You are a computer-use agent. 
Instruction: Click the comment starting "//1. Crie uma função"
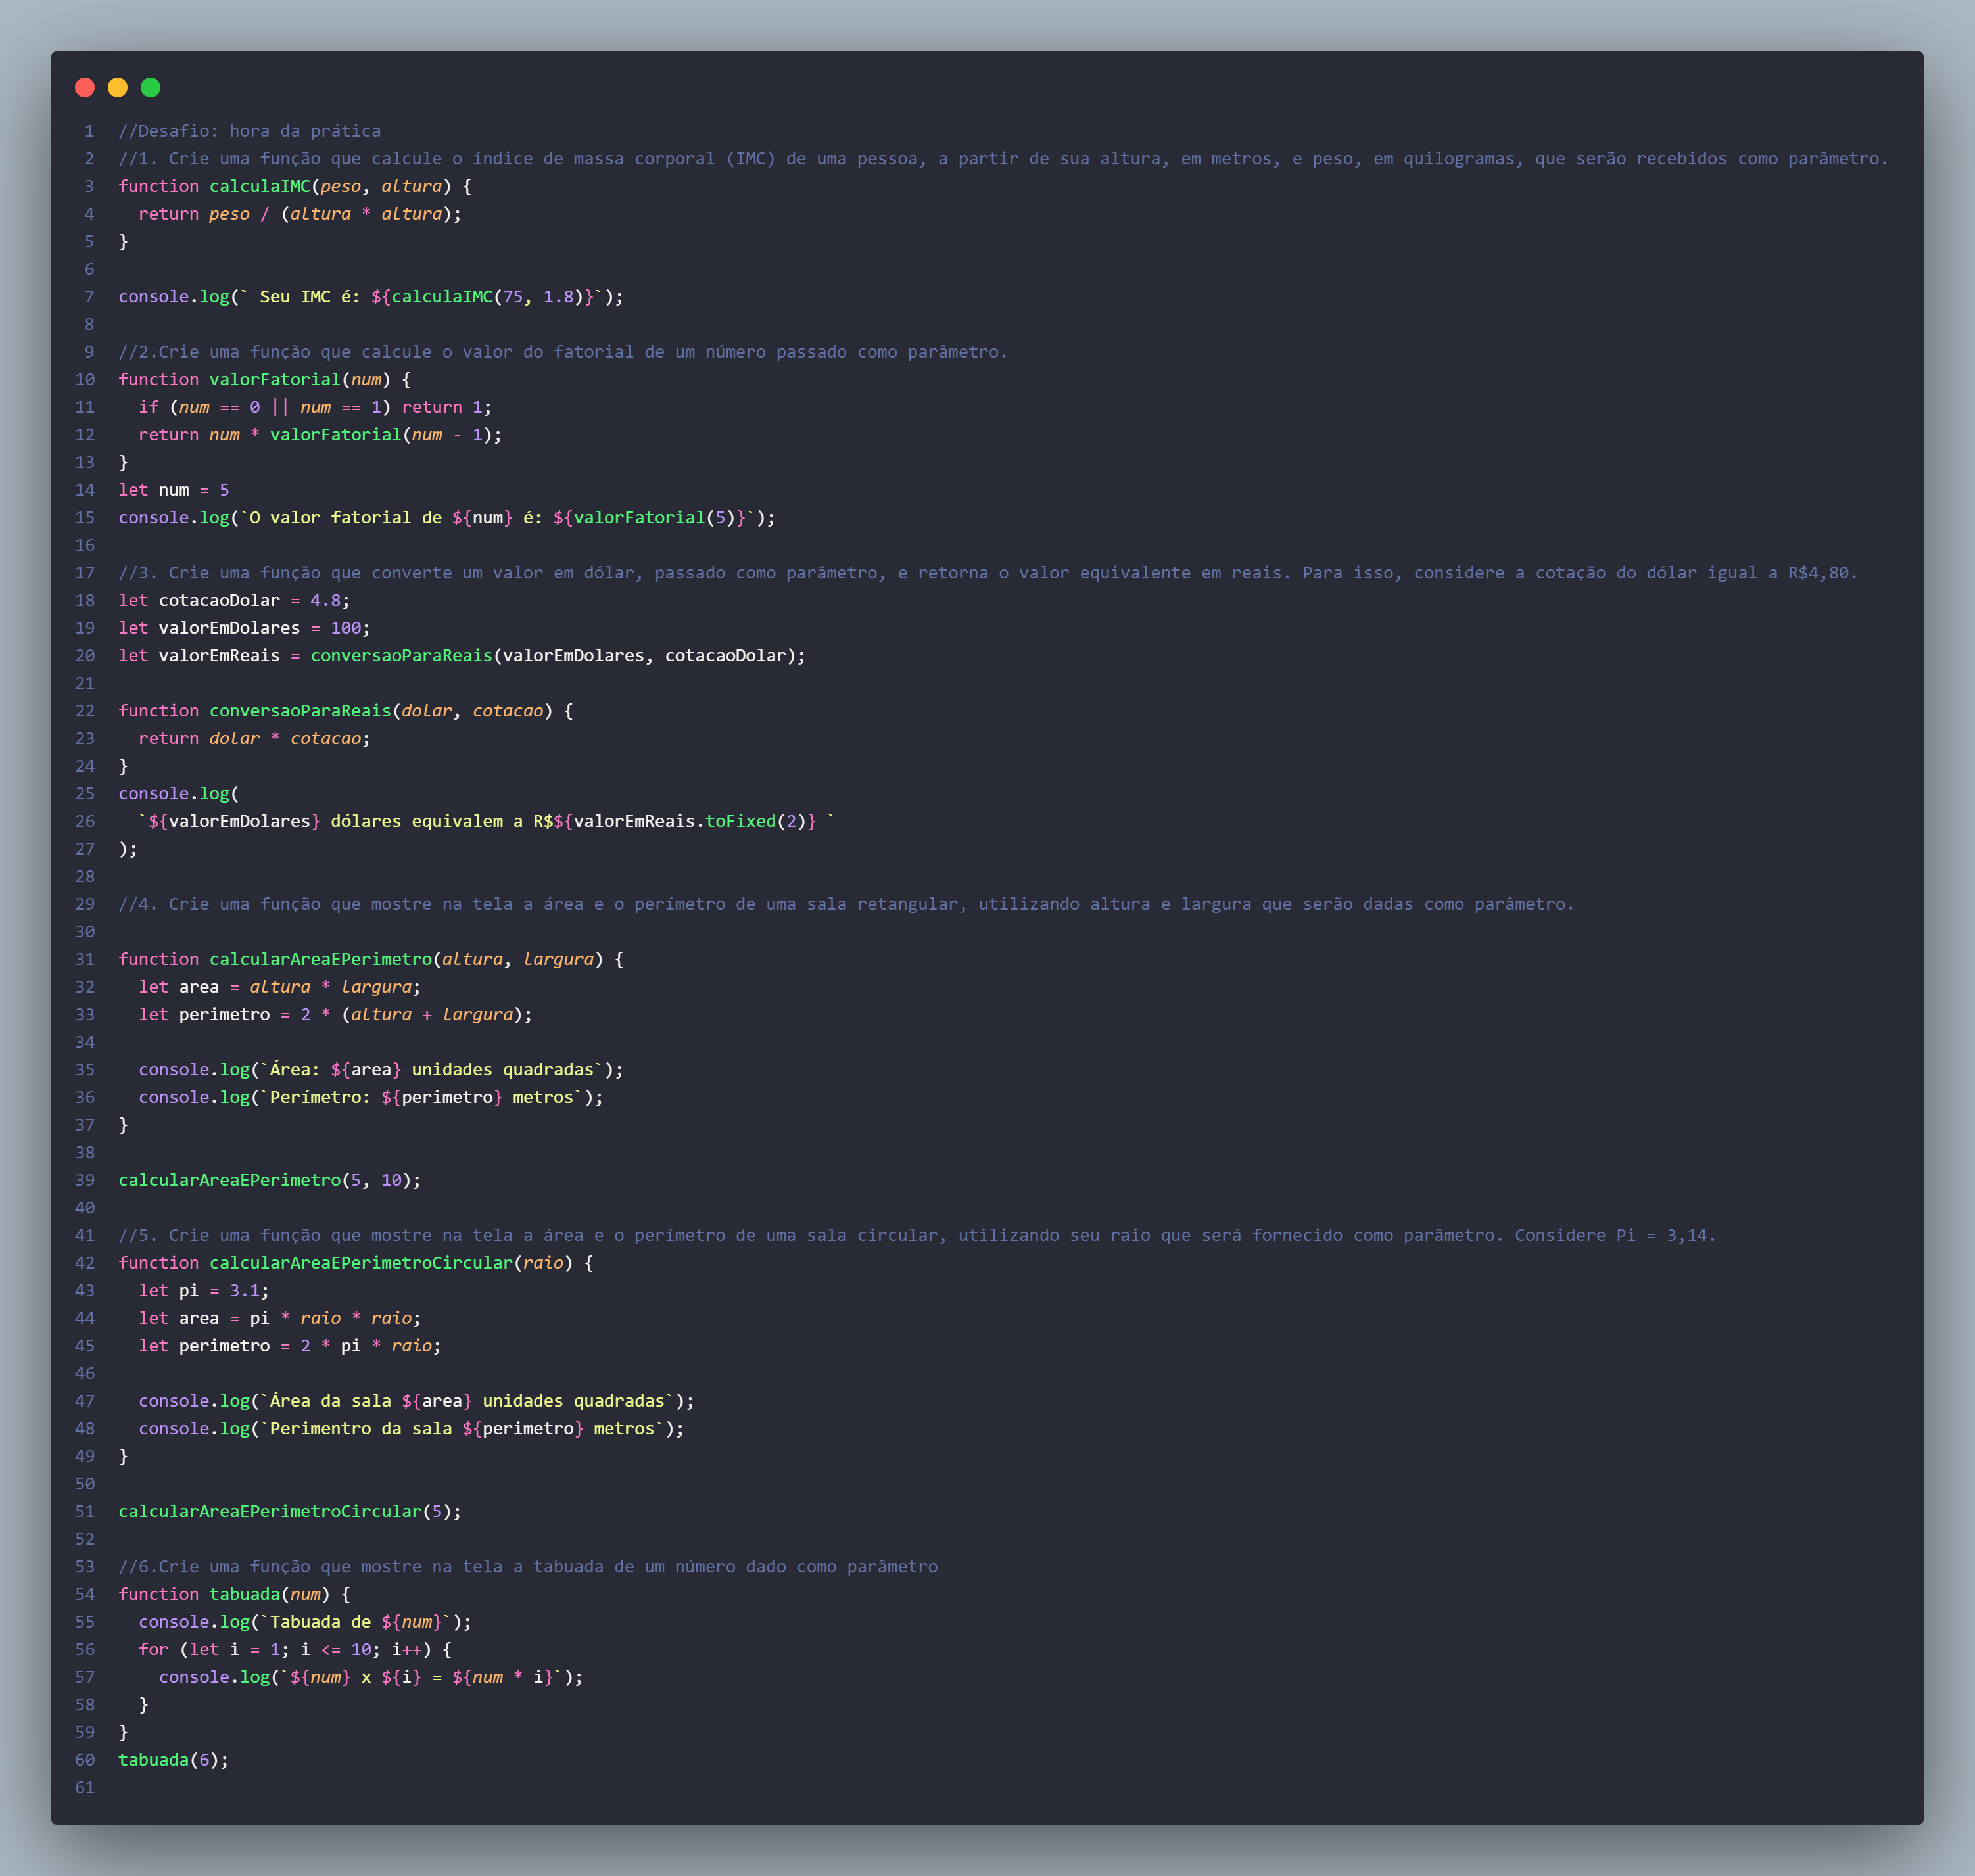coord(1003,159)
